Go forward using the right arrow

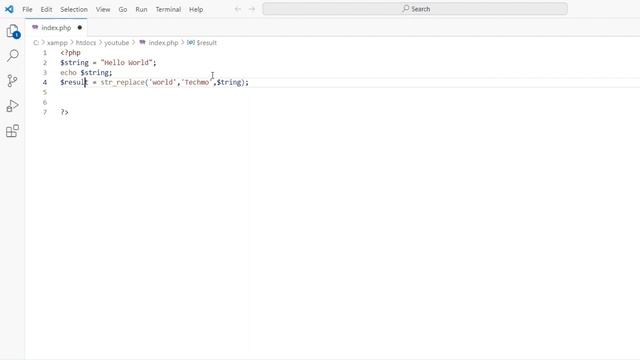(252, 9)
